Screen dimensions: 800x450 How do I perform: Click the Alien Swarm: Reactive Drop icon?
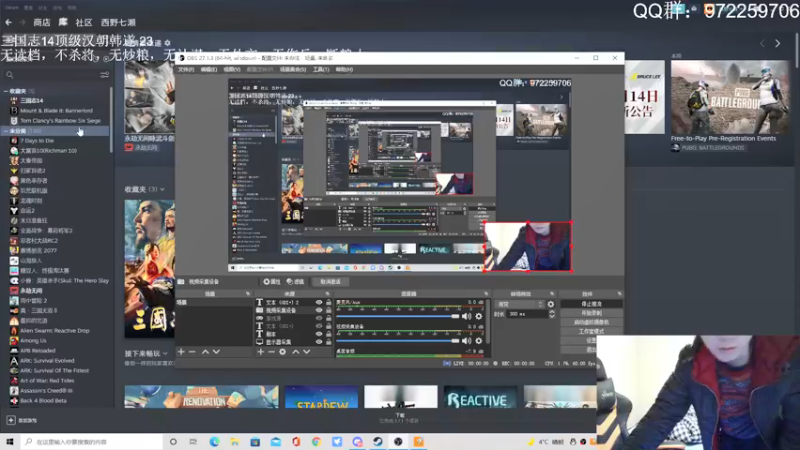[14, 331]
